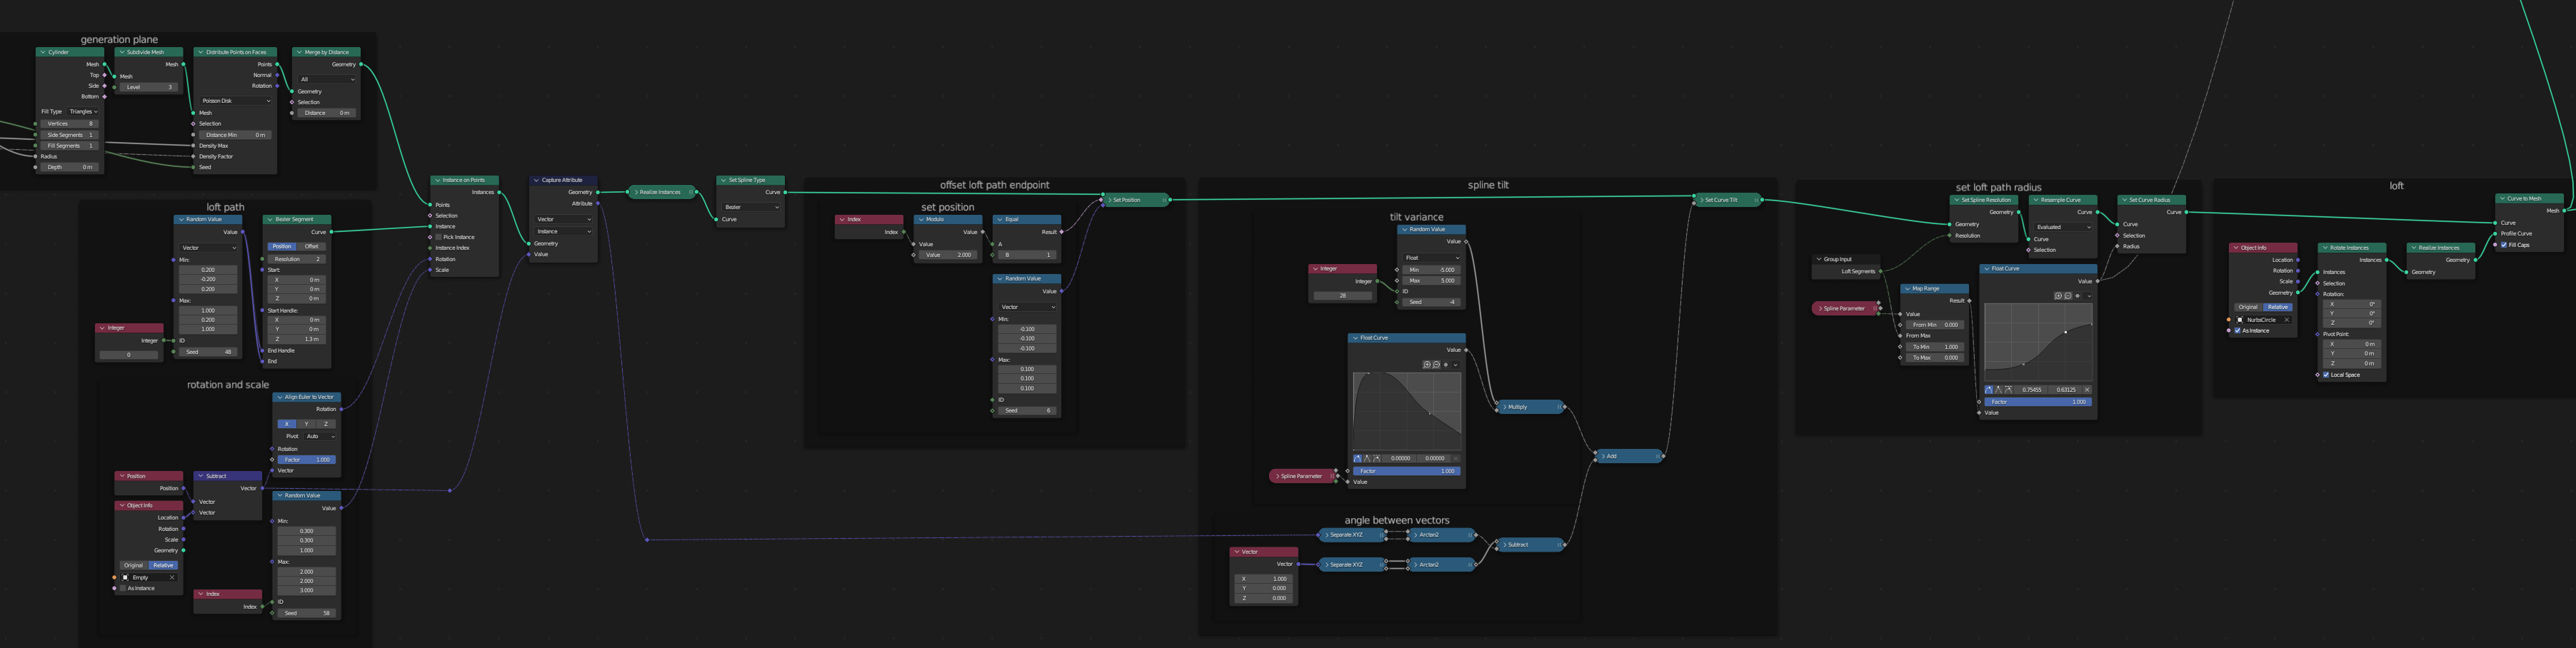Viewport: 2576px width, 648px height.
Task: Open the Fill Type Triangles dropdown
Action: 83,112
